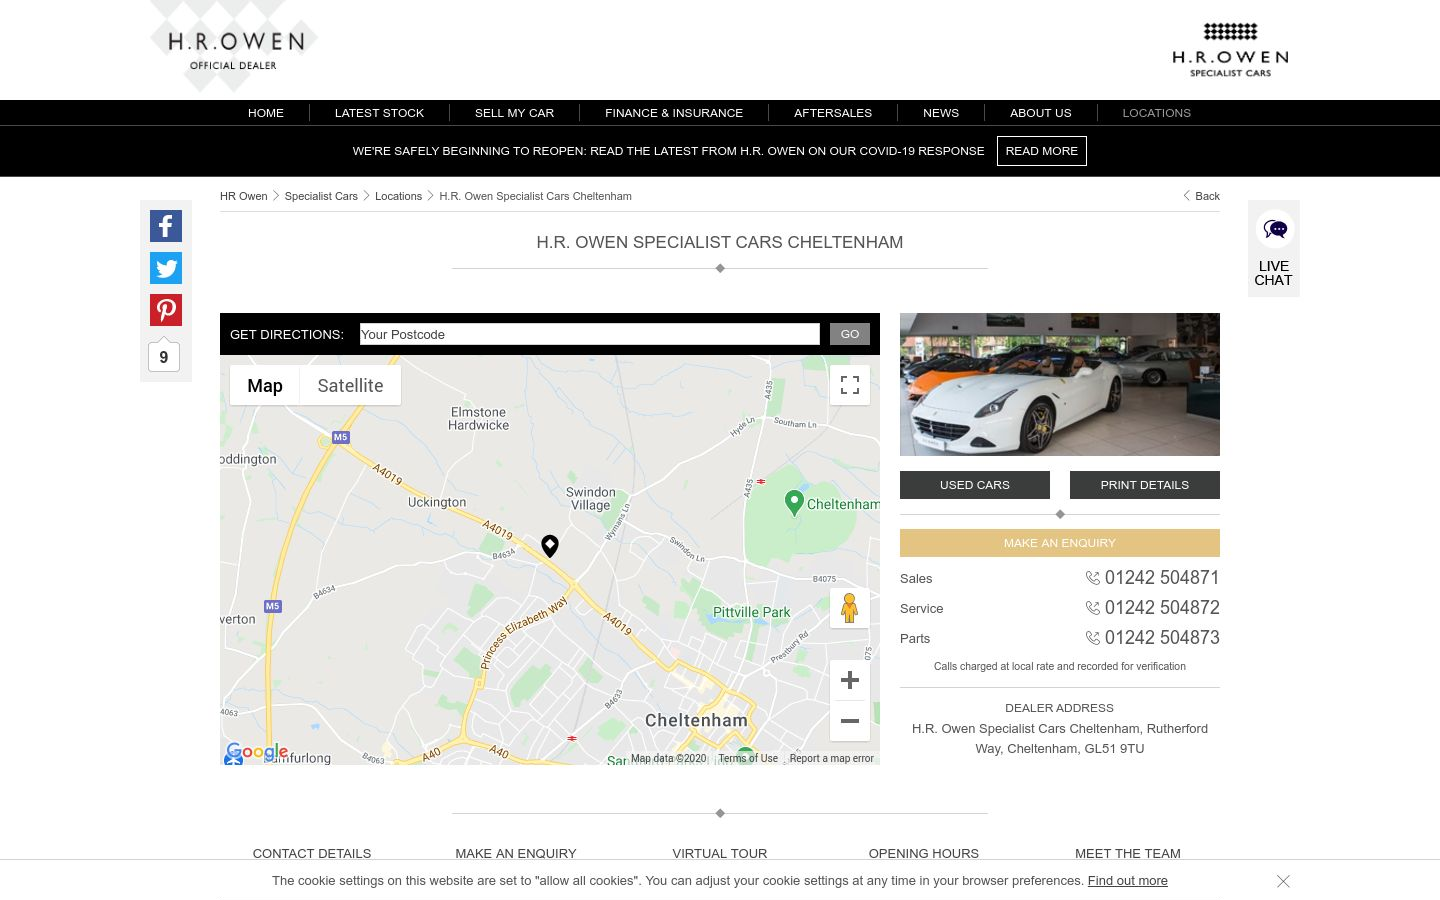Jump to Opening Hours section tab
1440x900 pixels.
pyautogui.click(x=924, y=853)
